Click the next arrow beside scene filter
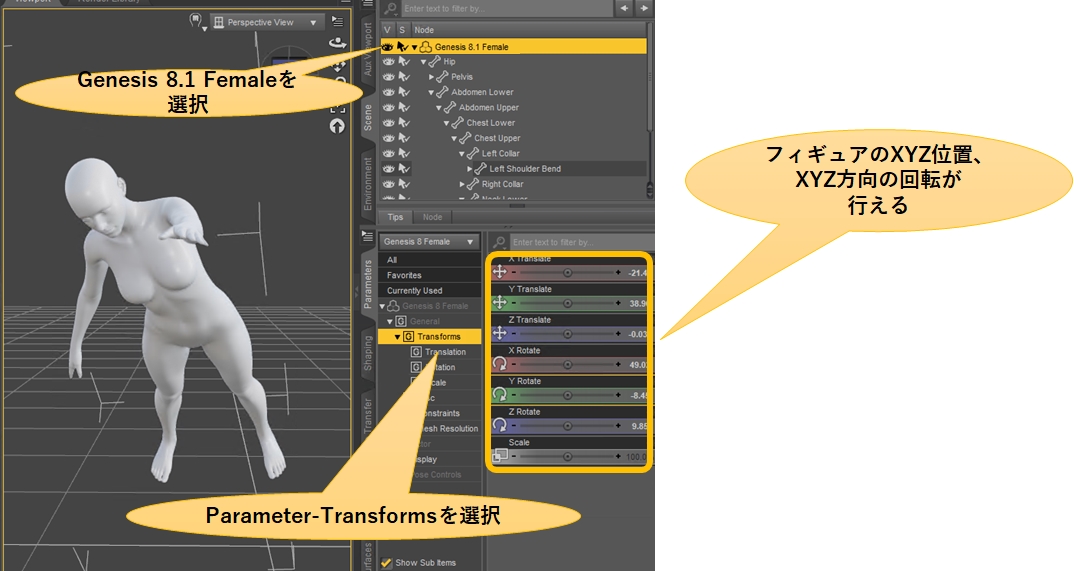Screen dimensions: 1074x571 click(x=645, y=9)
